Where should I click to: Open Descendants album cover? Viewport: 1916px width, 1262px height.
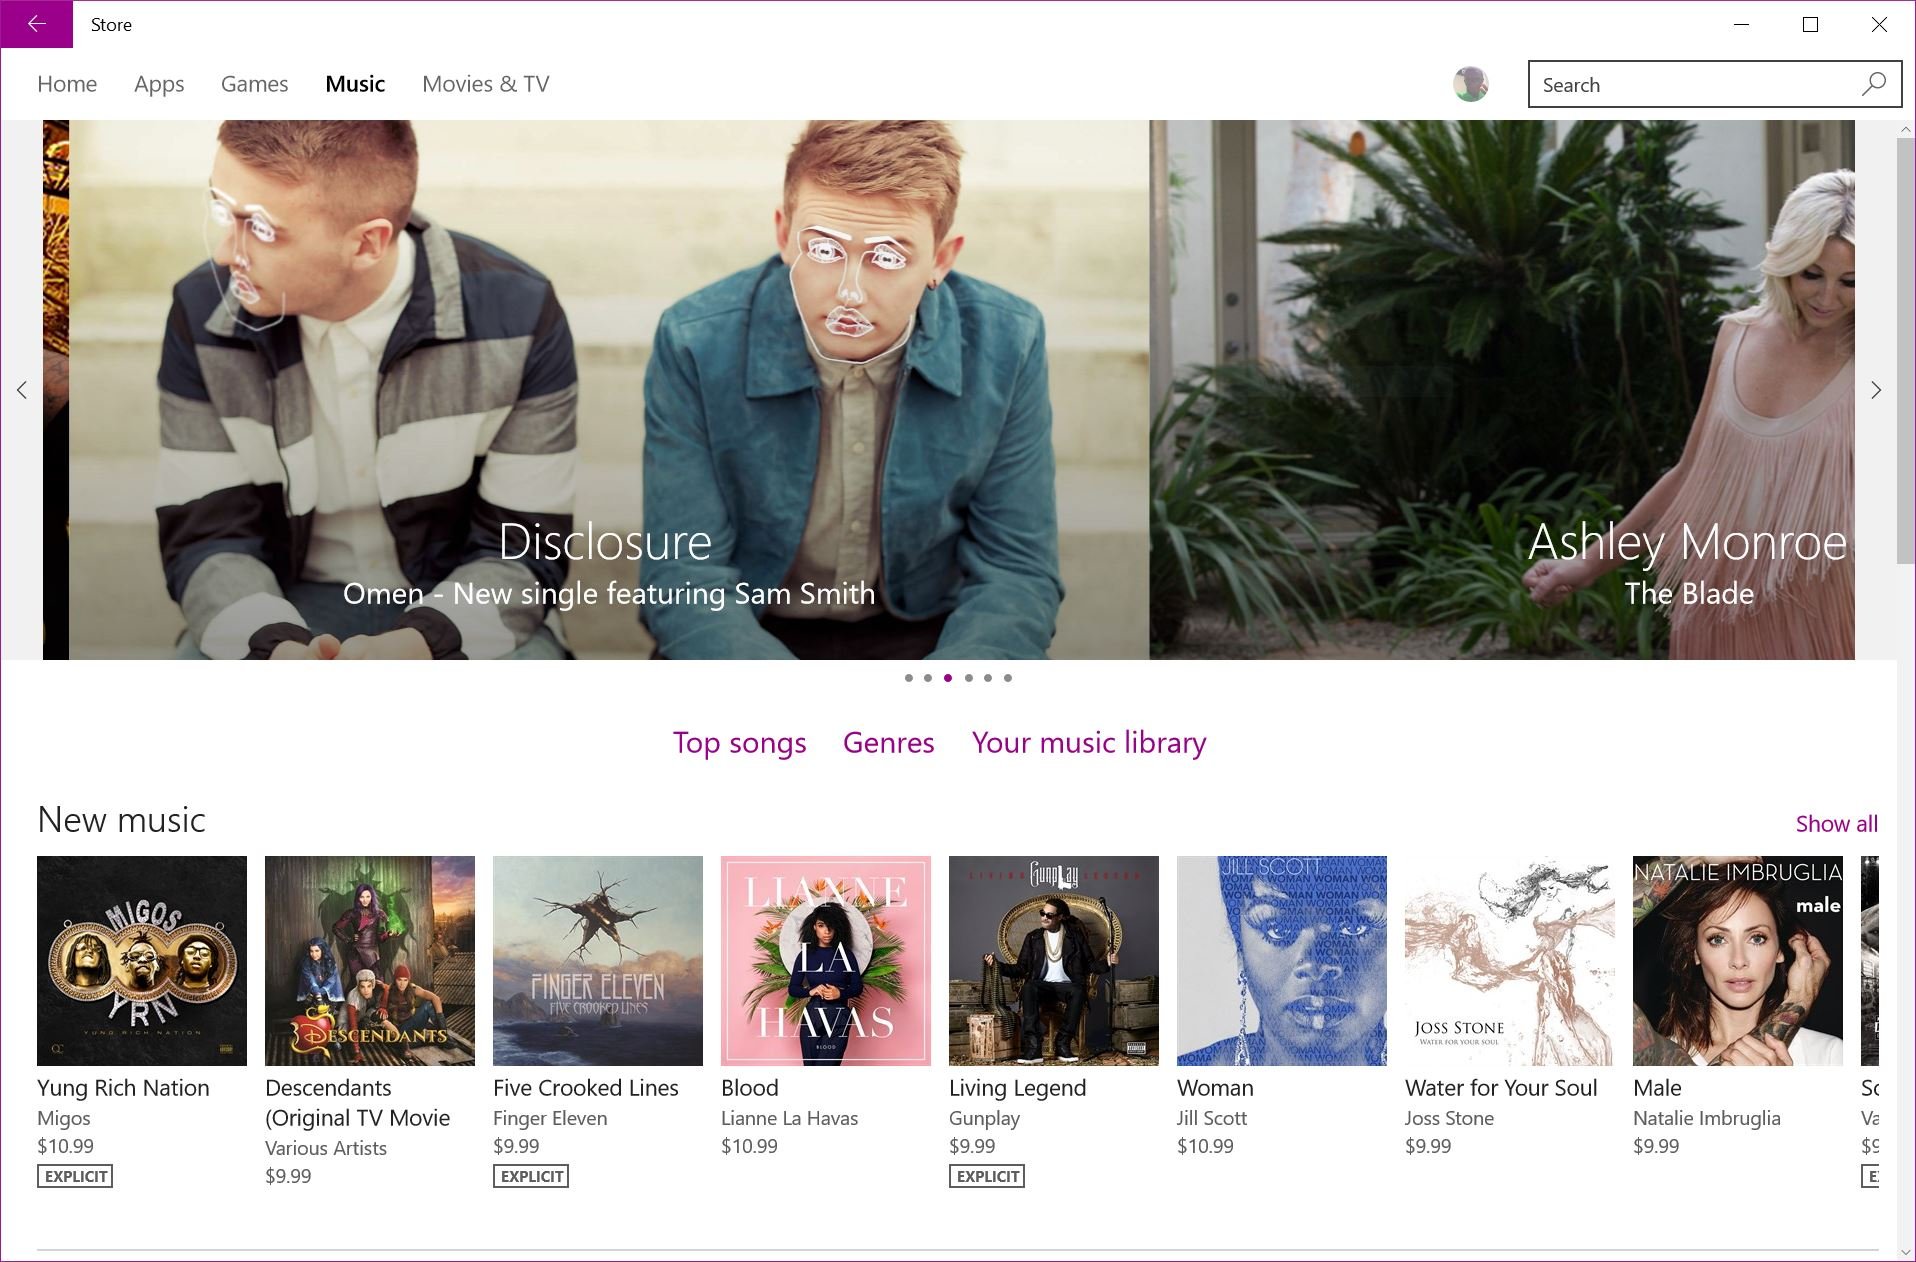click(370, 961)
